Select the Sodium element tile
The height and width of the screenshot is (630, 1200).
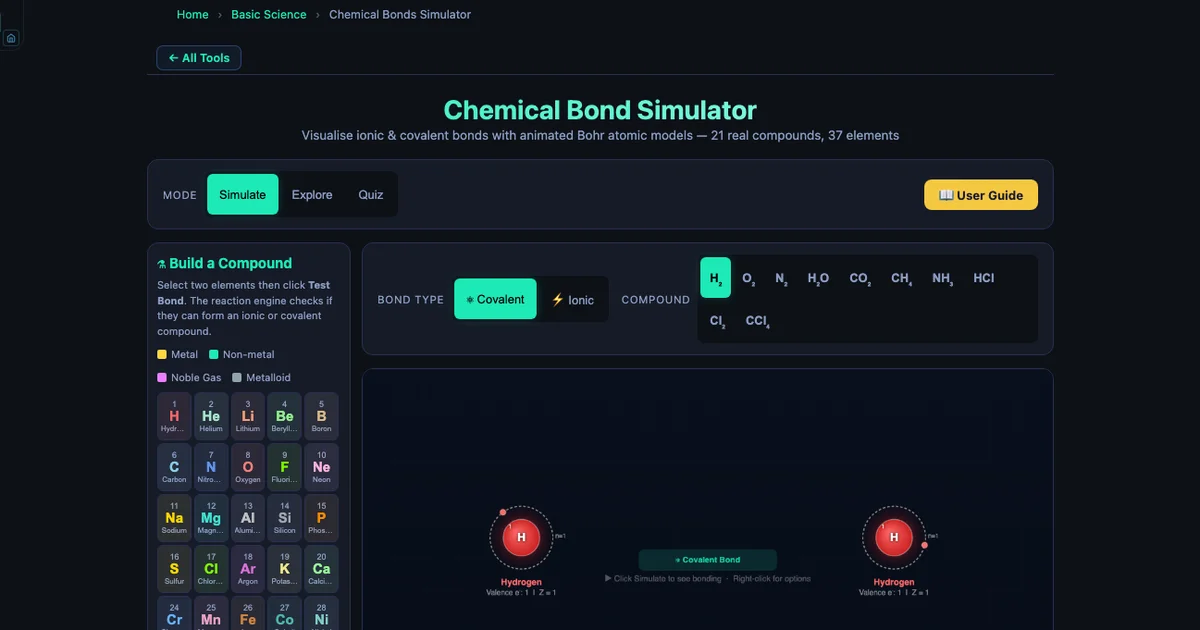pos(174,518)
